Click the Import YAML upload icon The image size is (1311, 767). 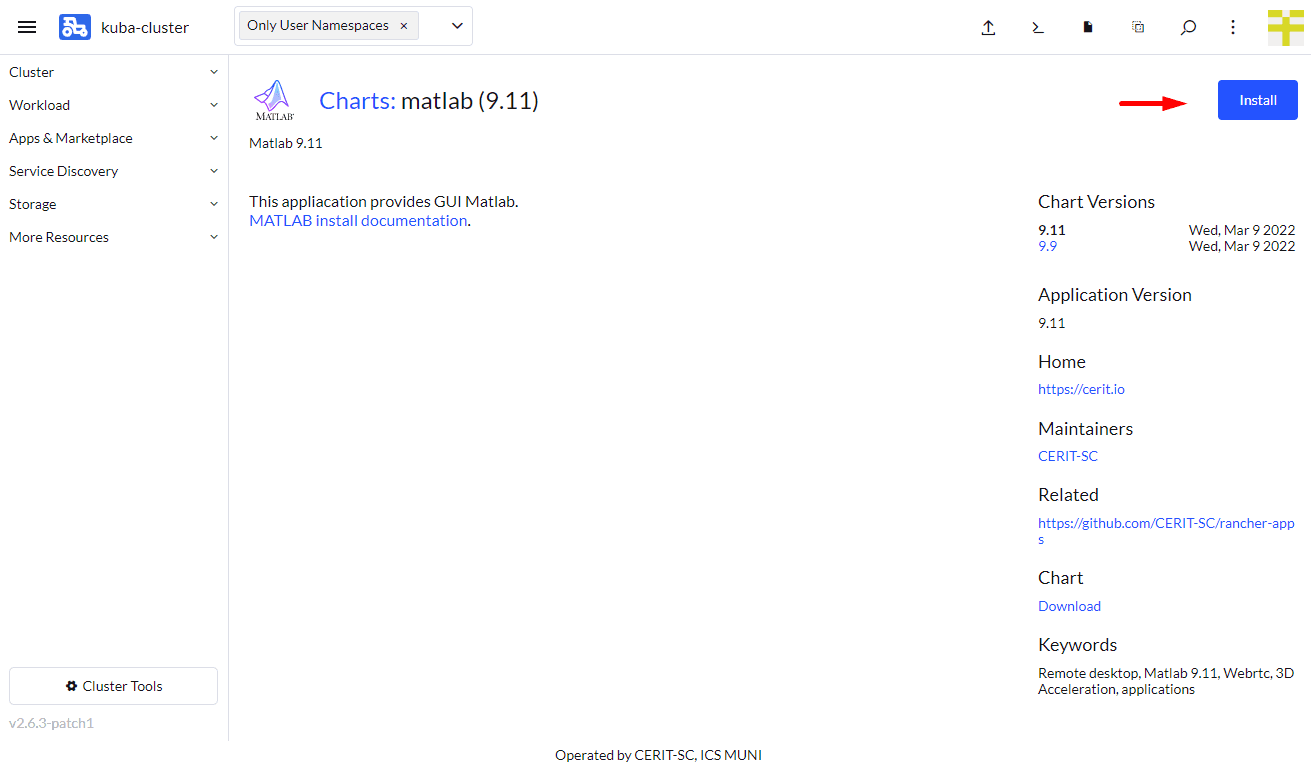pyautogui.click(x=988, y=28)
